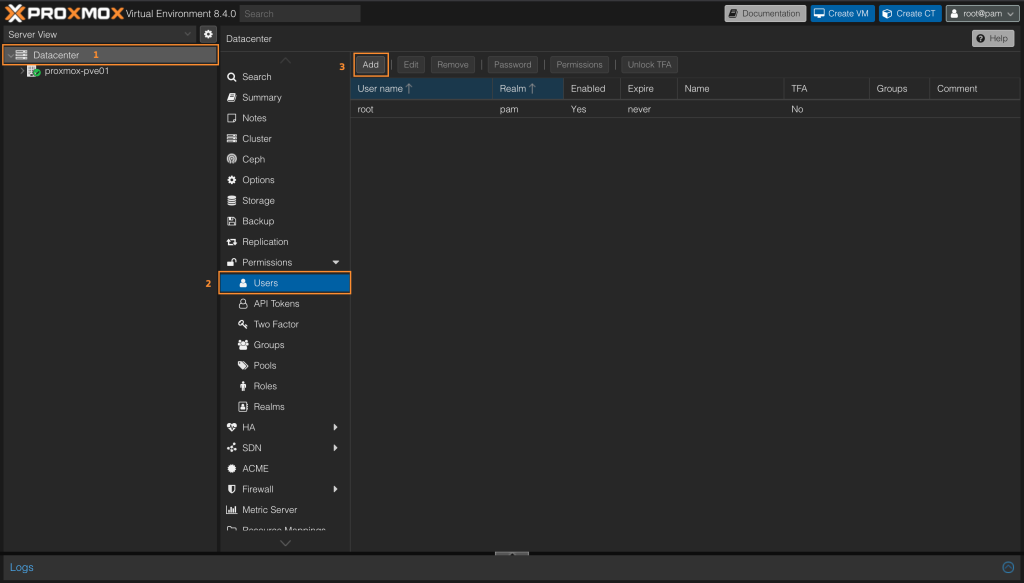Select API Tokens menu item
Image resolution: width=1024 pixels, height=583 pixels.
pyautogui.click(x=276, y=304)
